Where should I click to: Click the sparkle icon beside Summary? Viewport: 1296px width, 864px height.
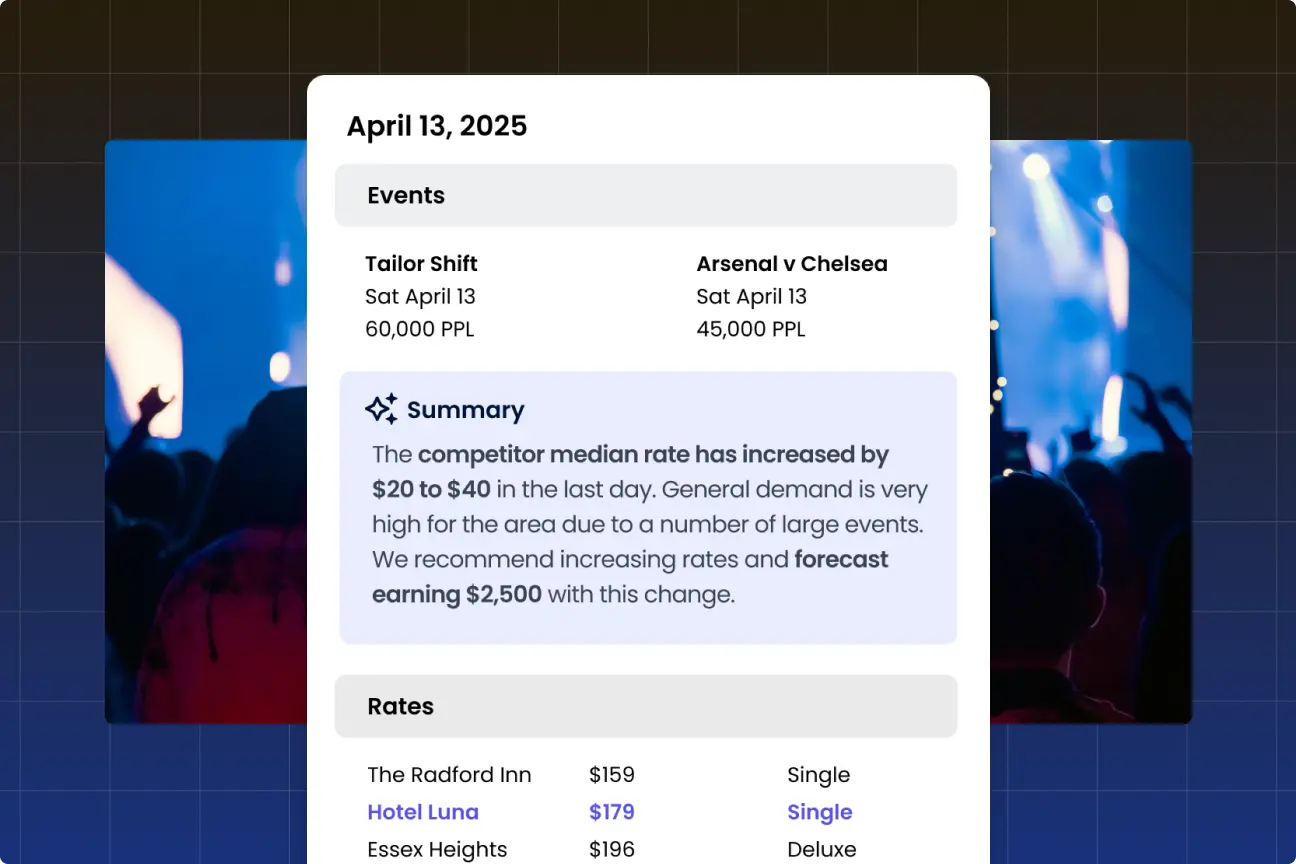pos(381,409)
